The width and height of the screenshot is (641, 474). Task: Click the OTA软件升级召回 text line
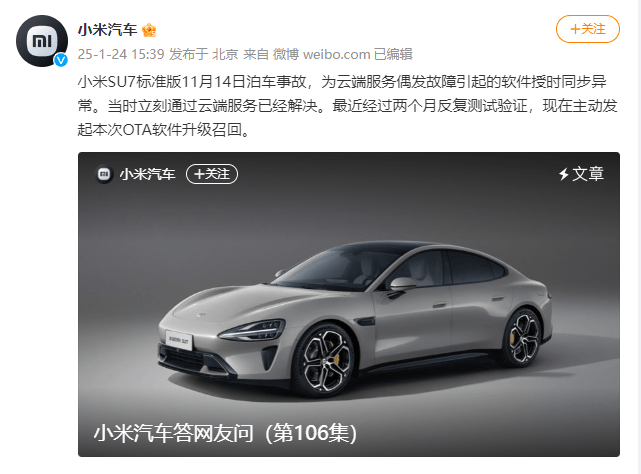tap(164, 130)
